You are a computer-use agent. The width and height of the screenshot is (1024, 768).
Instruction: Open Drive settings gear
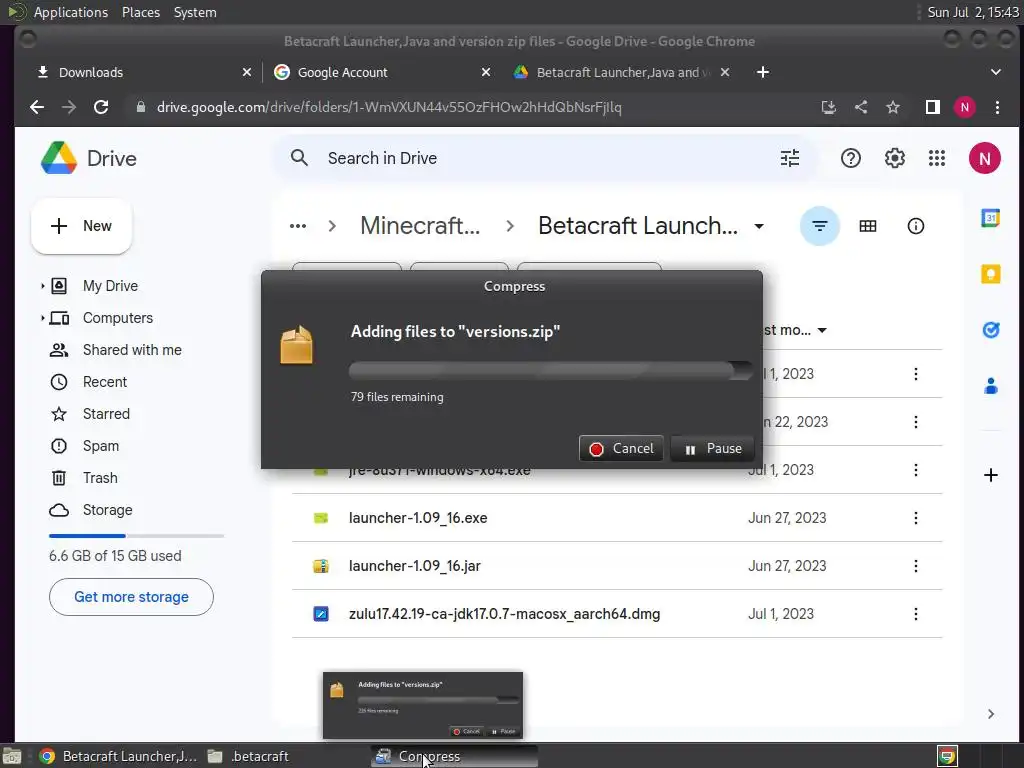click(894, 158)
